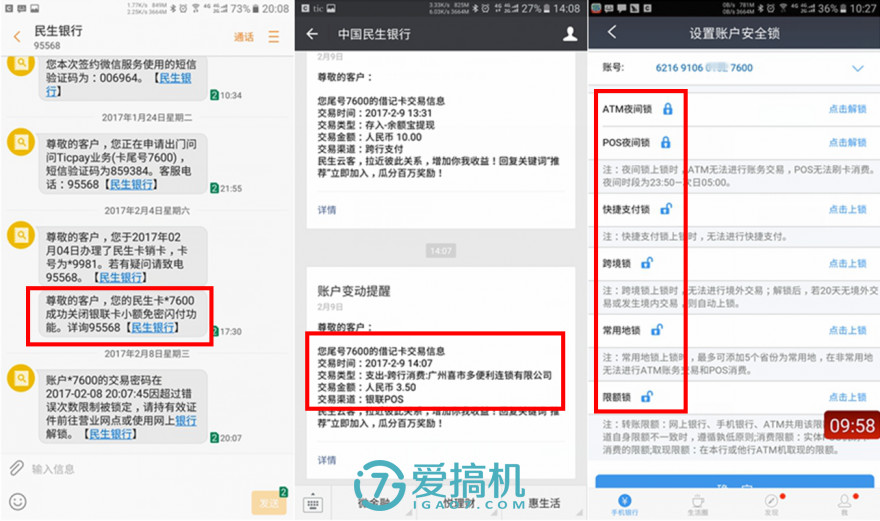The height and width of the screenshot is (521, 880).
Task: Tap the paperclip attachment icon
Action: pyautogui.click(x=17, y=468)
